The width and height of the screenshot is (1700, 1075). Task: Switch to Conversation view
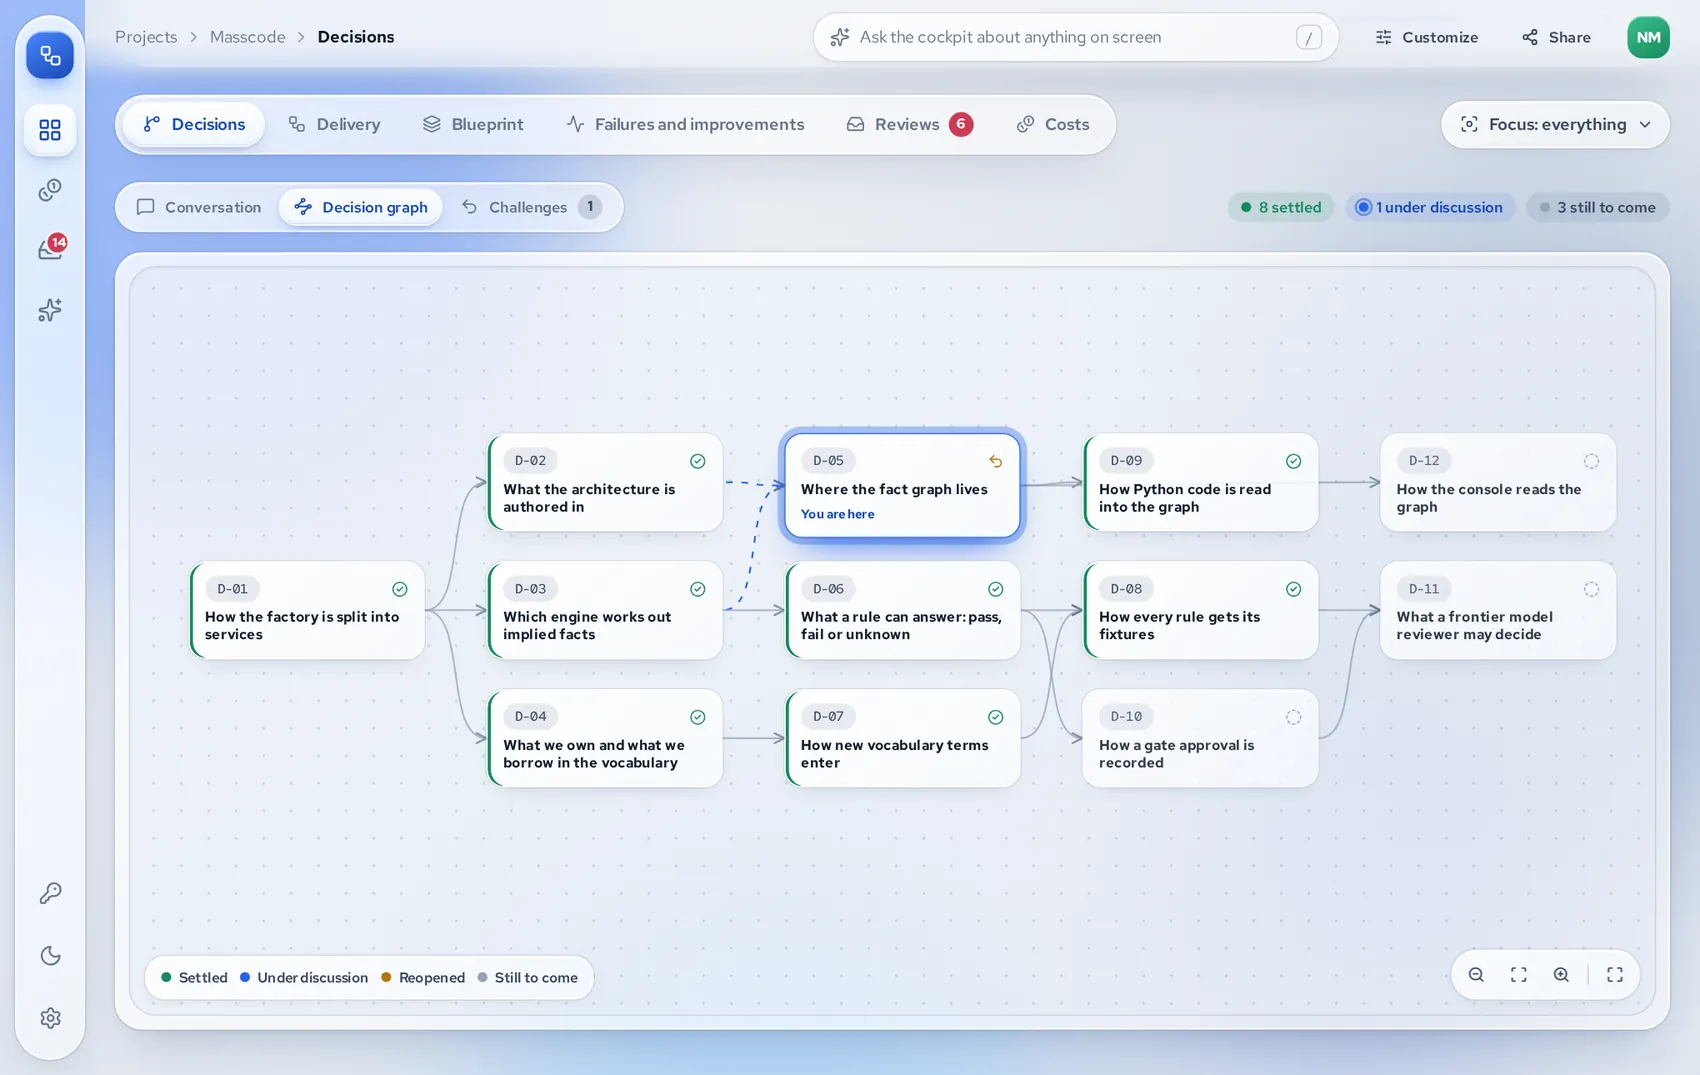tap(199, 207)
